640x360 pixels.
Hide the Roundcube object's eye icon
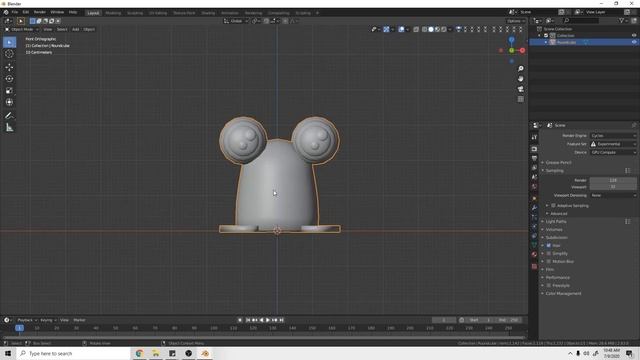tap(634, 42)
